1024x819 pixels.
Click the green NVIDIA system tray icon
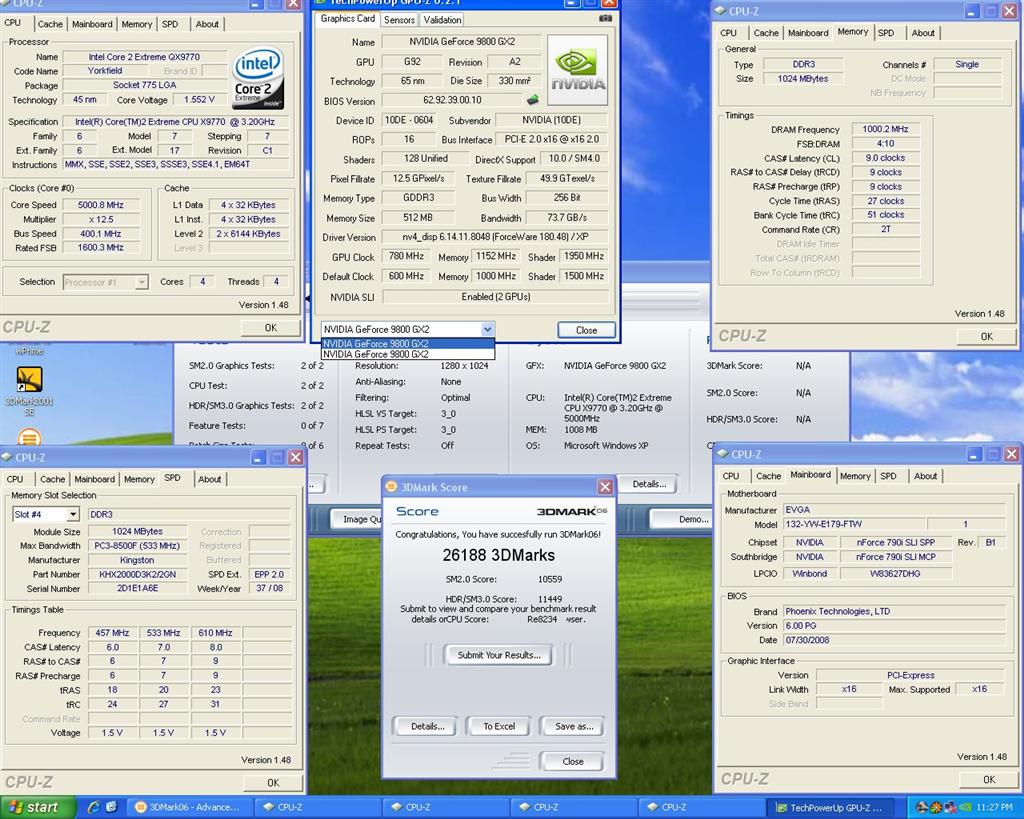965,807
